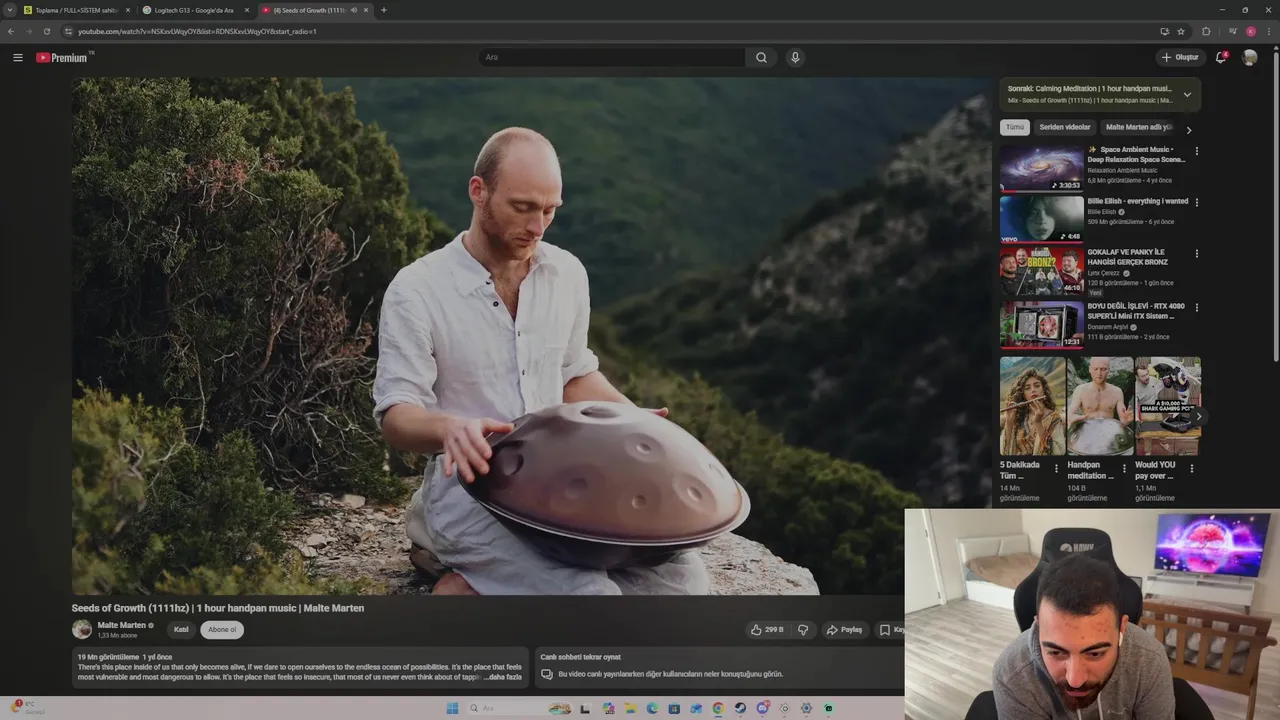This screenshot has height=720, width=1280.
Task: Click the browser address bar URL
Action: coord(197,31)
